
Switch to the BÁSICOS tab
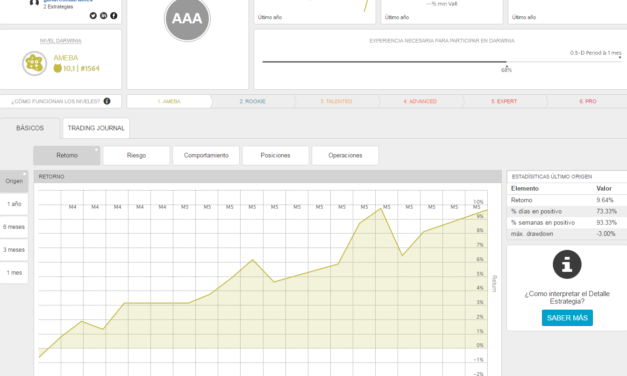[x=30, y=128]
